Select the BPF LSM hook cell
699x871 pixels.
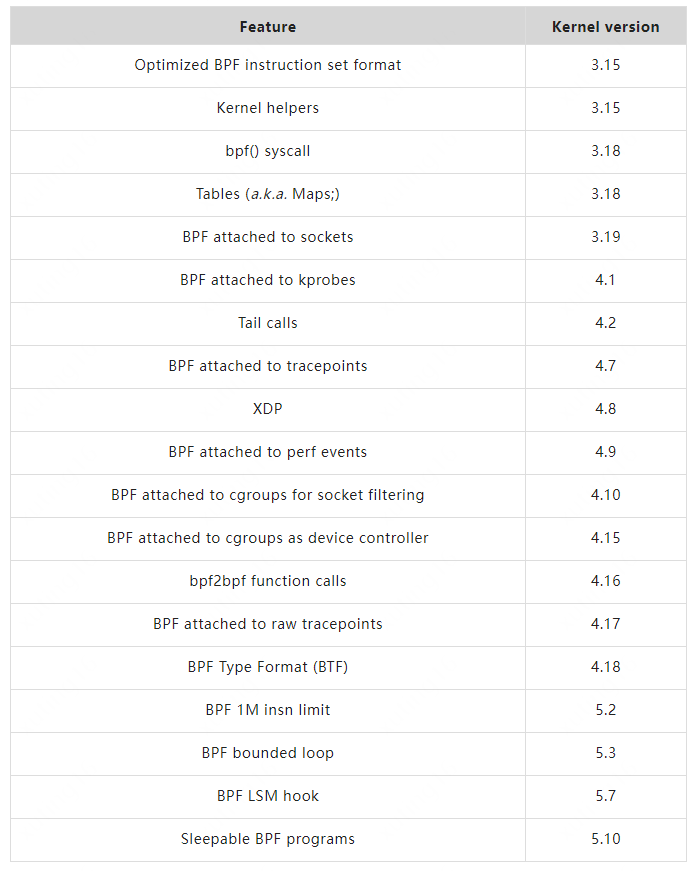[x=268, y=796]
